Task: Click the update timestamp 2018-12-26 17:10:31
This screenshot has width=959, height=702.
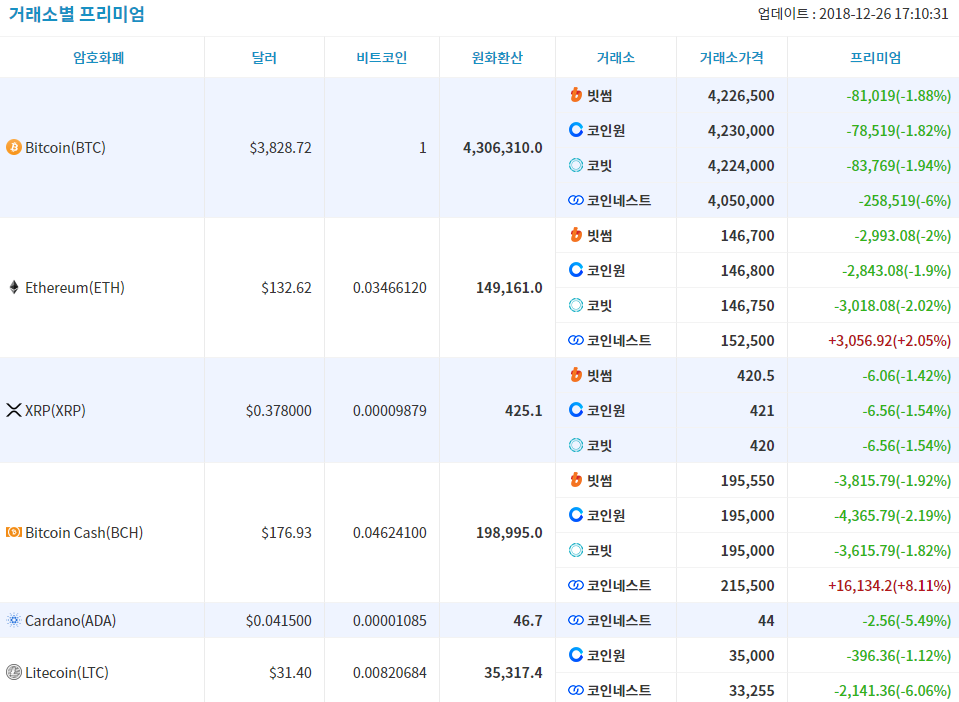Action: tap(884, 13)
